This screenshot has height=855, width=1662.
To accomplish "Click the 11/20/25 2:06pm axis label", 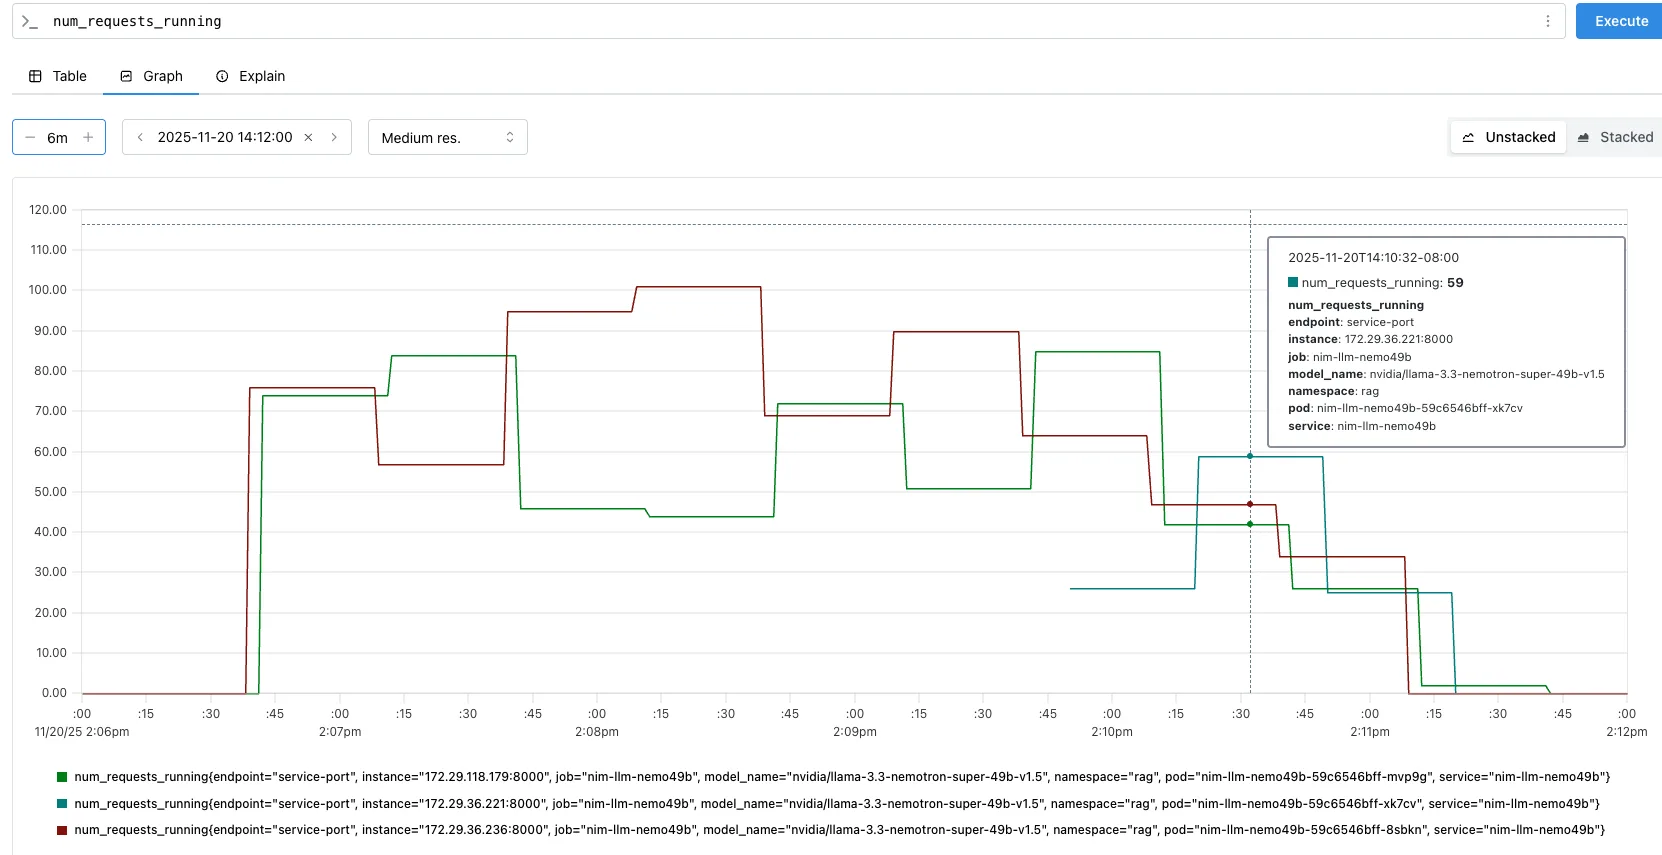I will 82,732.
